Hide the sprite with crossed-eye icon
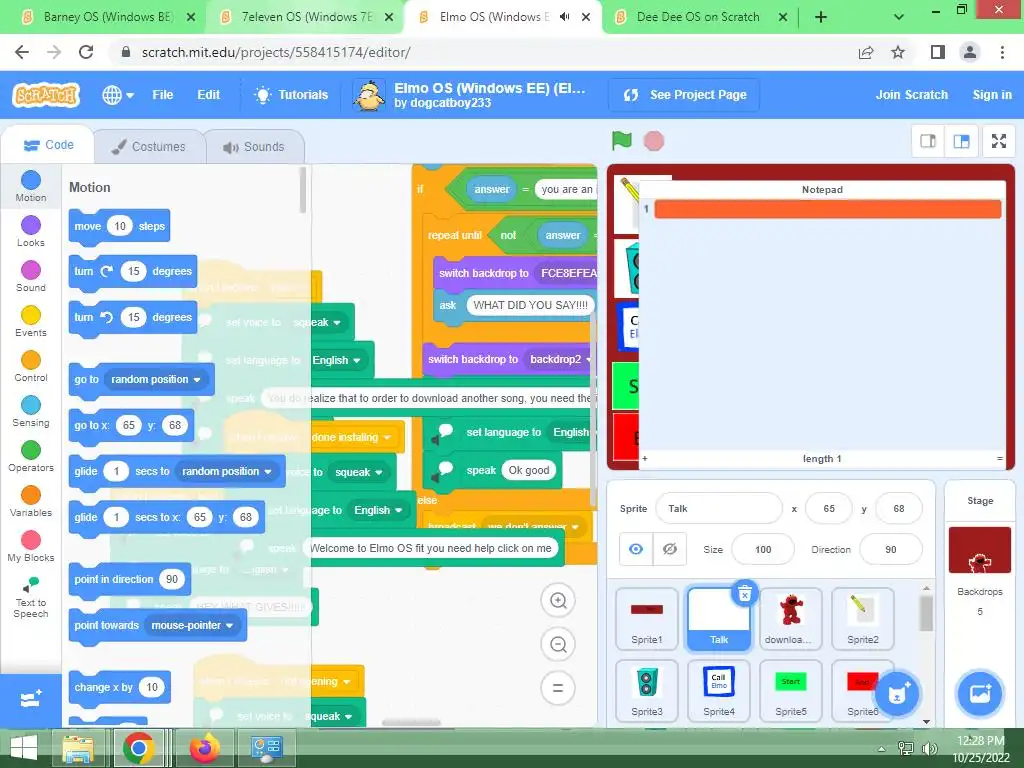The height and width of the screenshot is (768, 1024). pyautogui.click(x=669, y=549)
